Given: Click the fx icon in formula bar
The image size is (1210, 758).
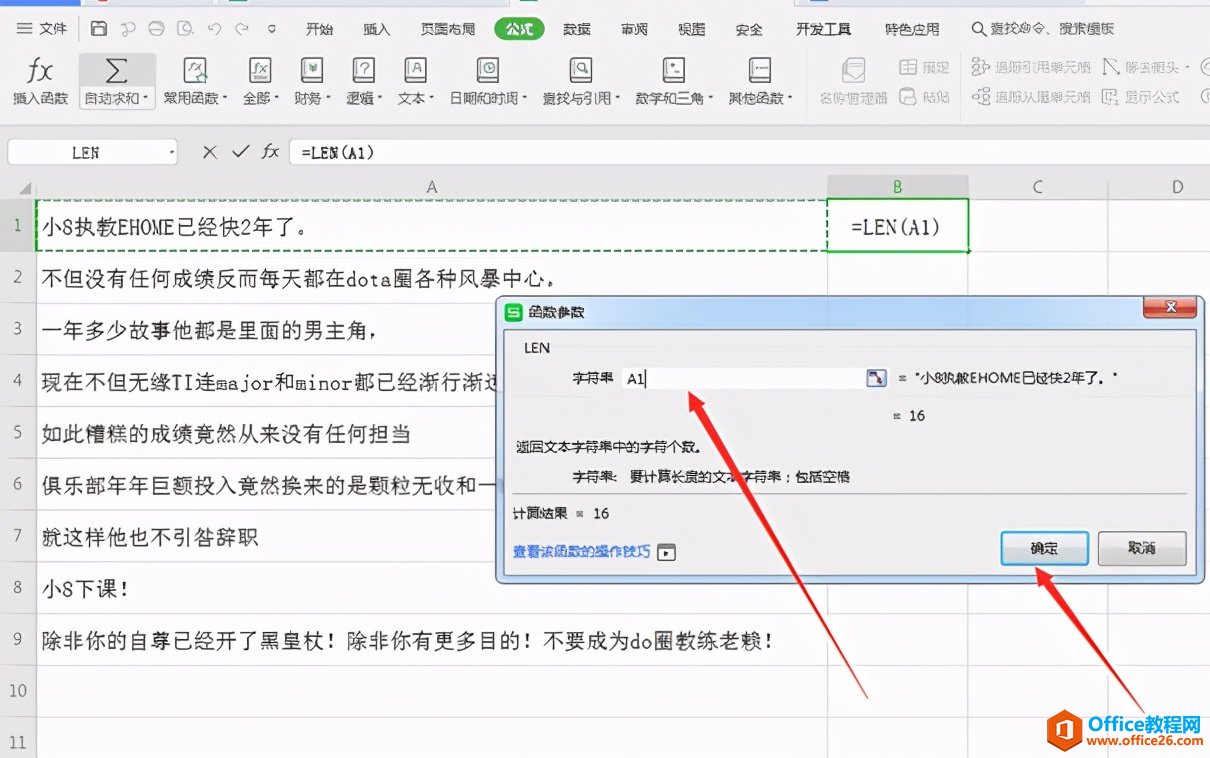Looking at the screenshot, I should click(x=270, y=152).
